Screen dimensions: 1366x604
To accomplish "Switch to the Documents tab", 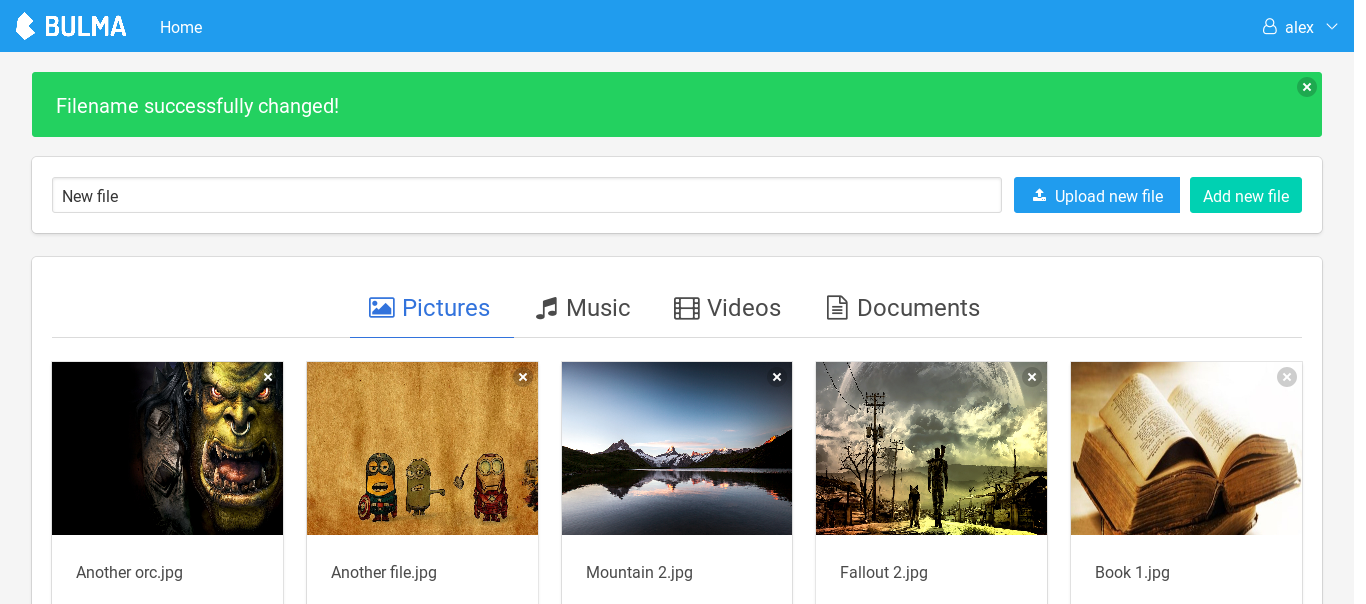I will [903, 307].
